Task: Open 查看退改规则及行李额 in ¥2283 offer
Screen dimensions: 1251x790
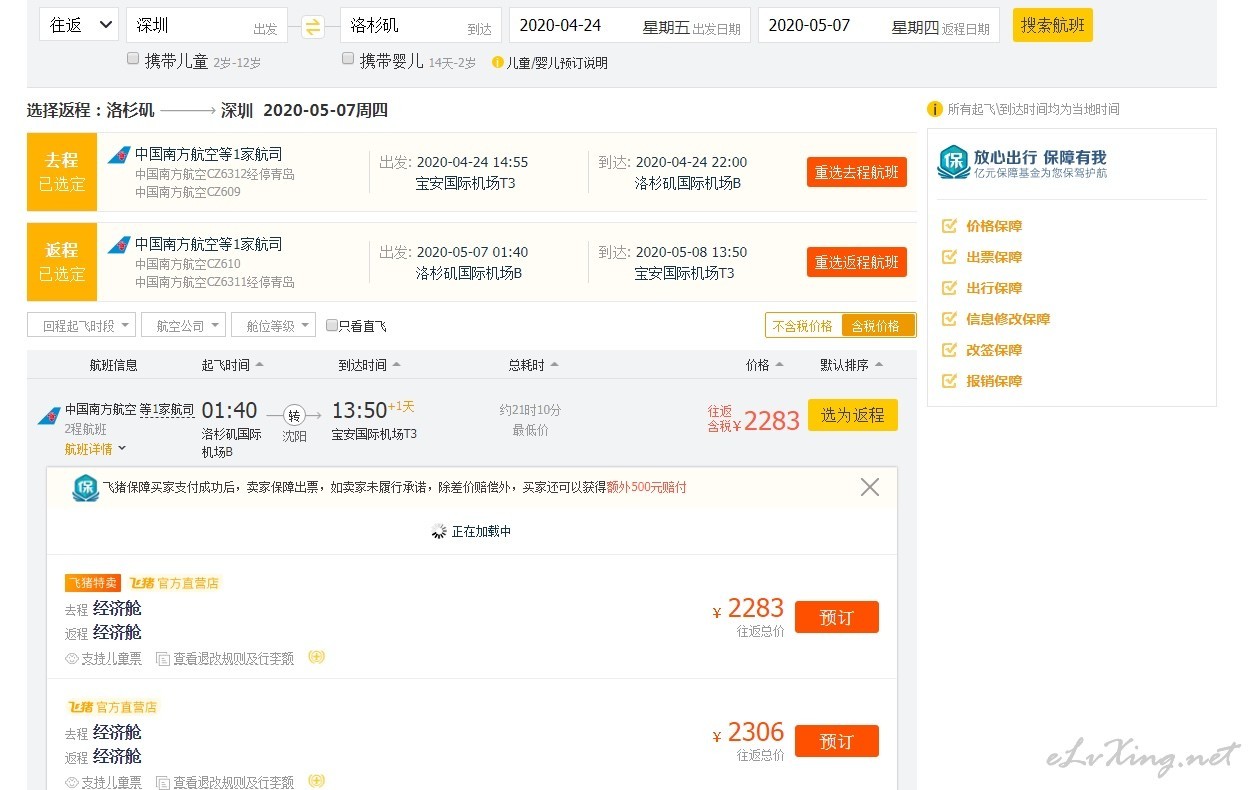Action: point(234,659)
